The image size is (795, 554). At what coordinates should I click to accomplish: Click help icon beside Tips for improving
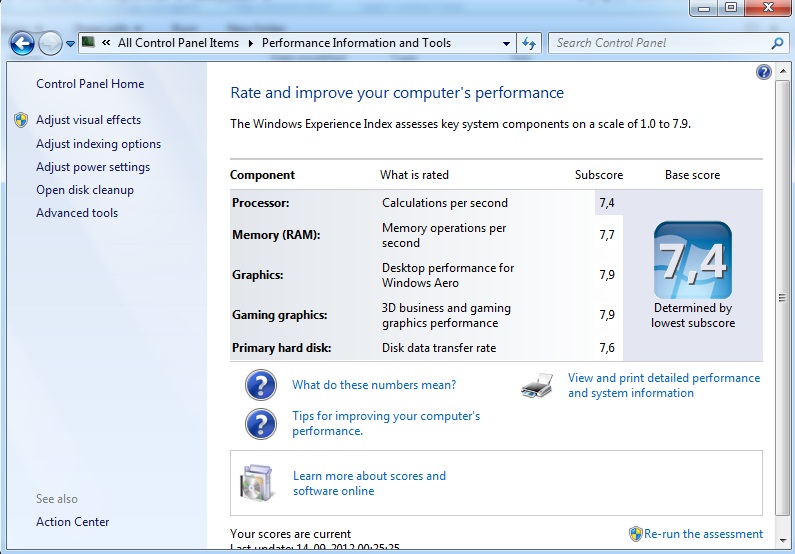click(261, 424)
